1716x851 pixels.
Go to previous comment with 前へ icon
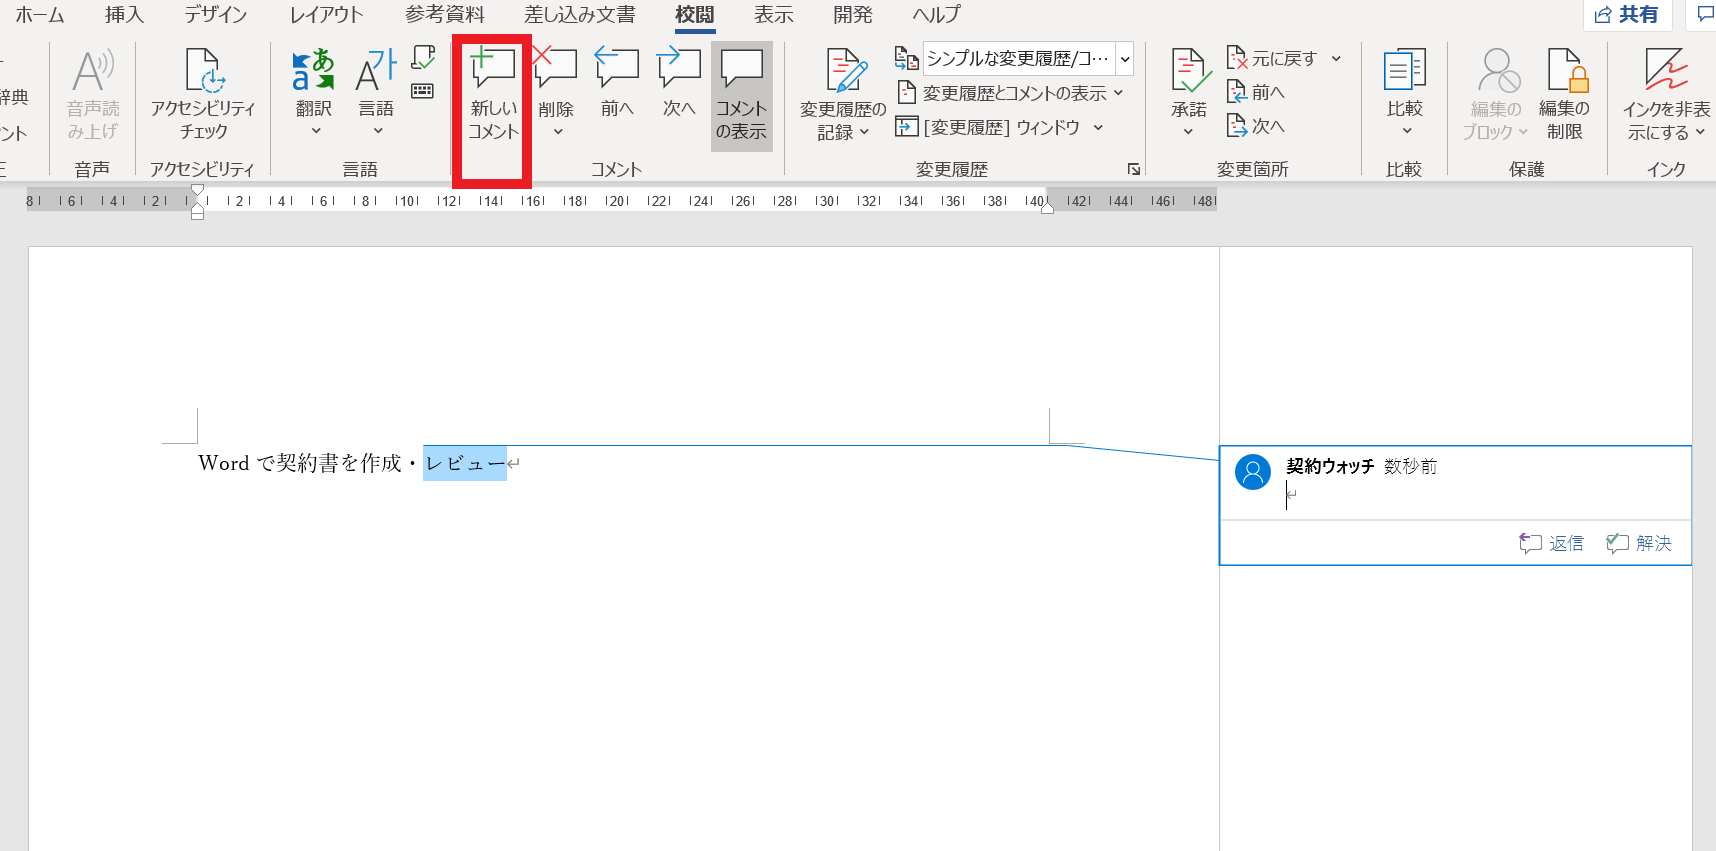[617, 83]
